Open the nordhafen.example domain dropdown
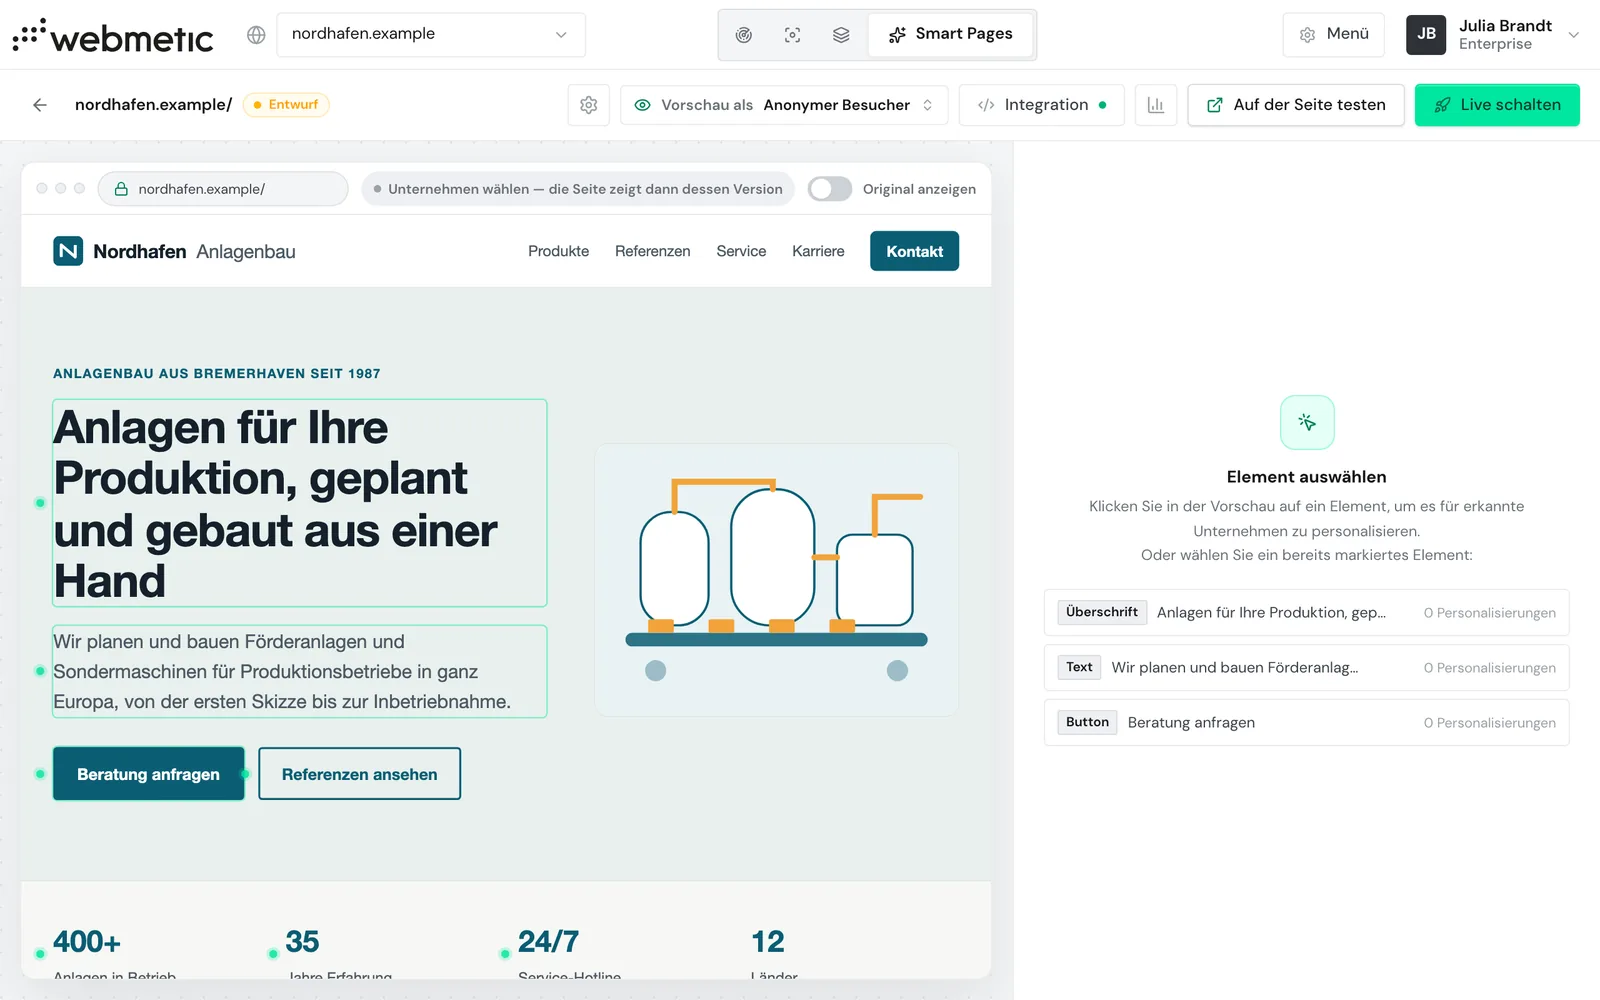The height and width of the screenshot is (1000, 1600). [431, 34]
